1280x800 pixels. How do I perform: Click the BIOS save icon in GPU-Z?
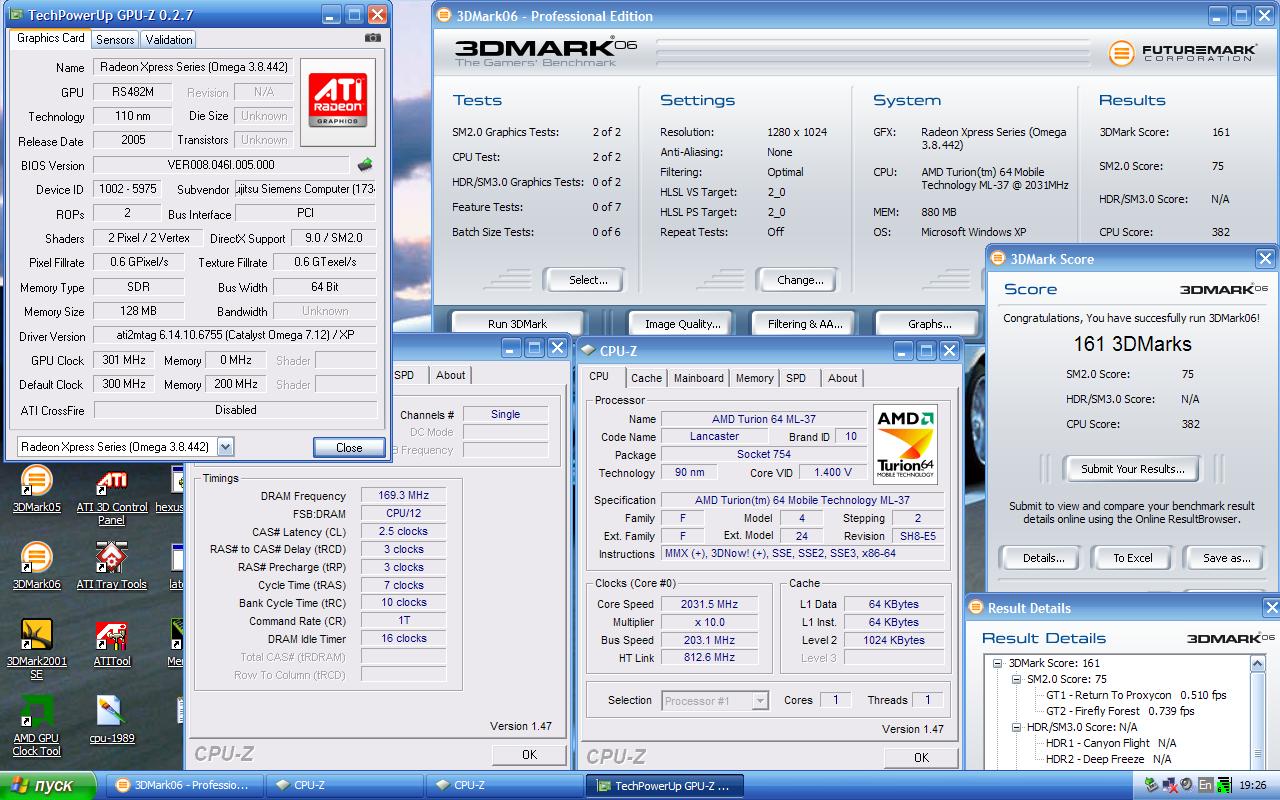(x=365, y=165)
